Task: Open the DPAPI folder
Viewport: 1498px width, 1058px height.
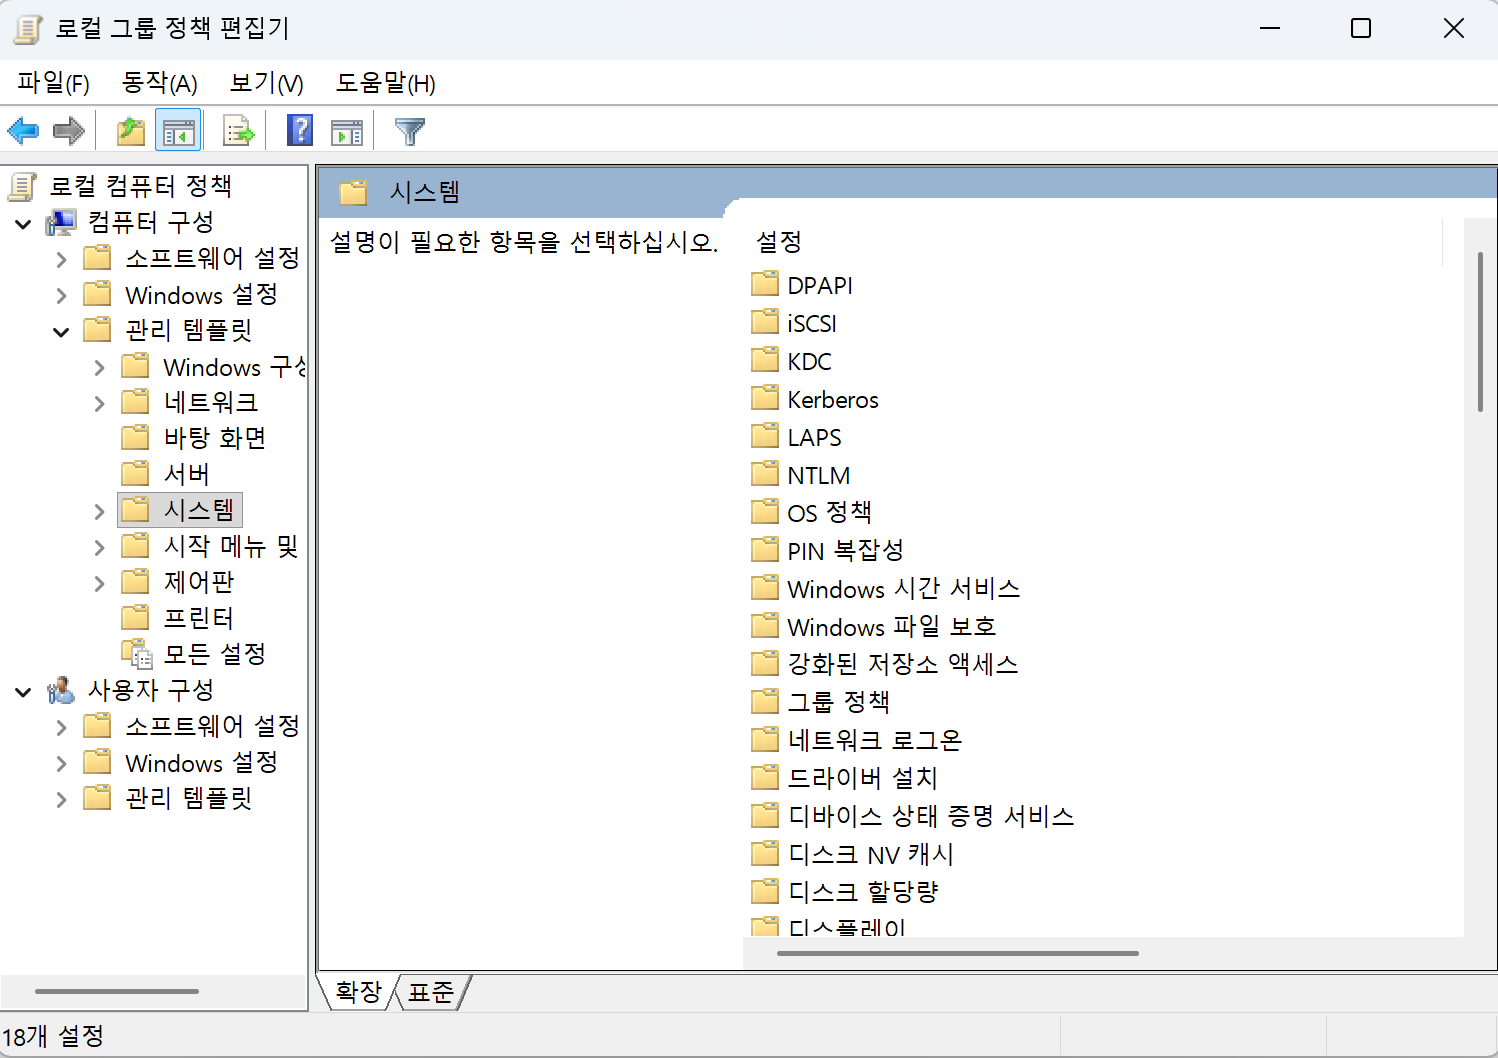Action: click(819, 284)
